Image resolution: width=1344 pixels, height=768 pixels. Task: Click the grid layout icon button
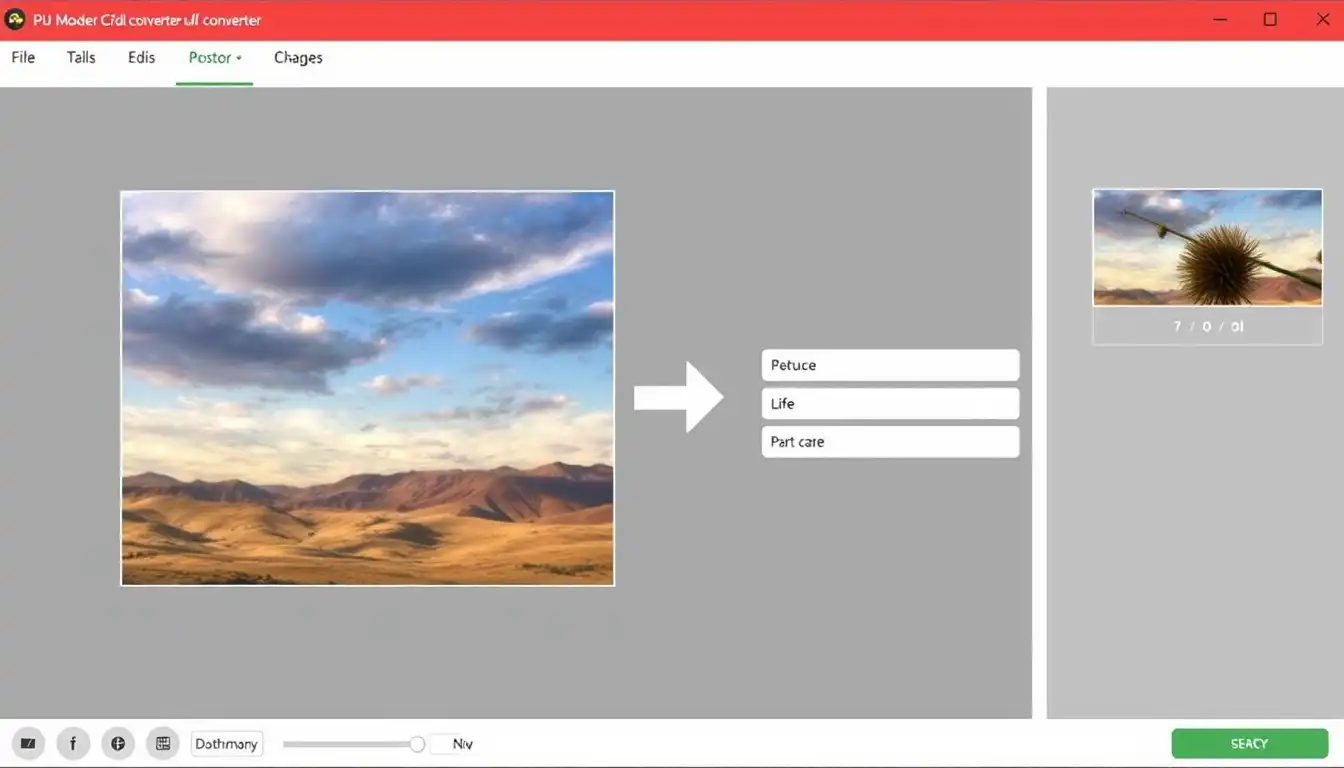(163, 744)
